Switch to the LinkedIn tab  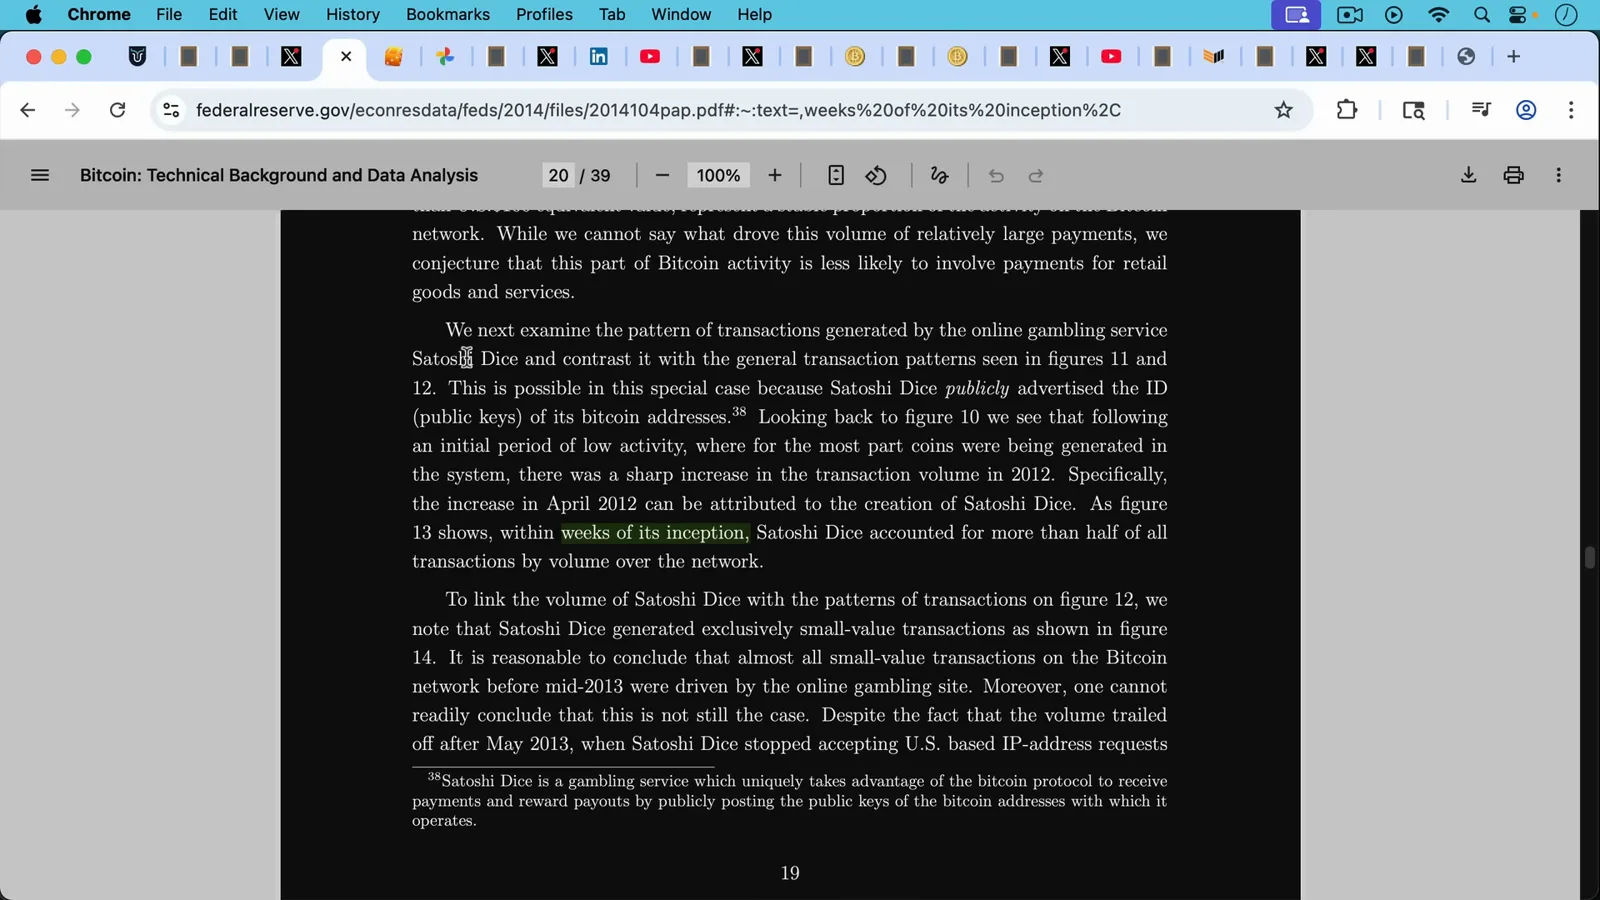coord(599,56)
